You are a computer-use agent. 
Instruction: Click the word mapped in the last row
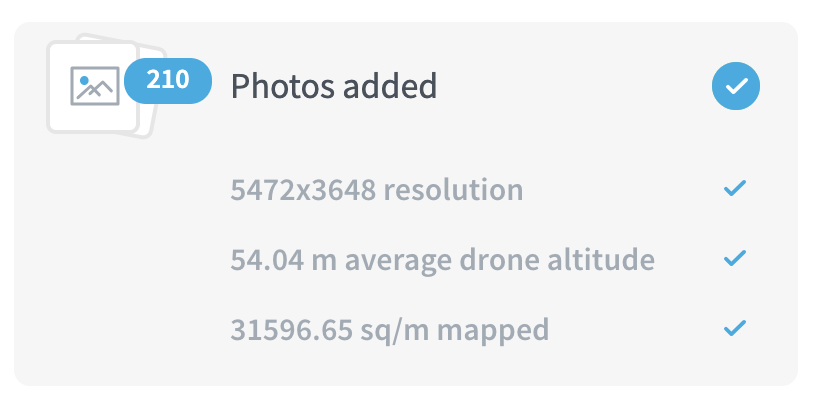[493, 331]
